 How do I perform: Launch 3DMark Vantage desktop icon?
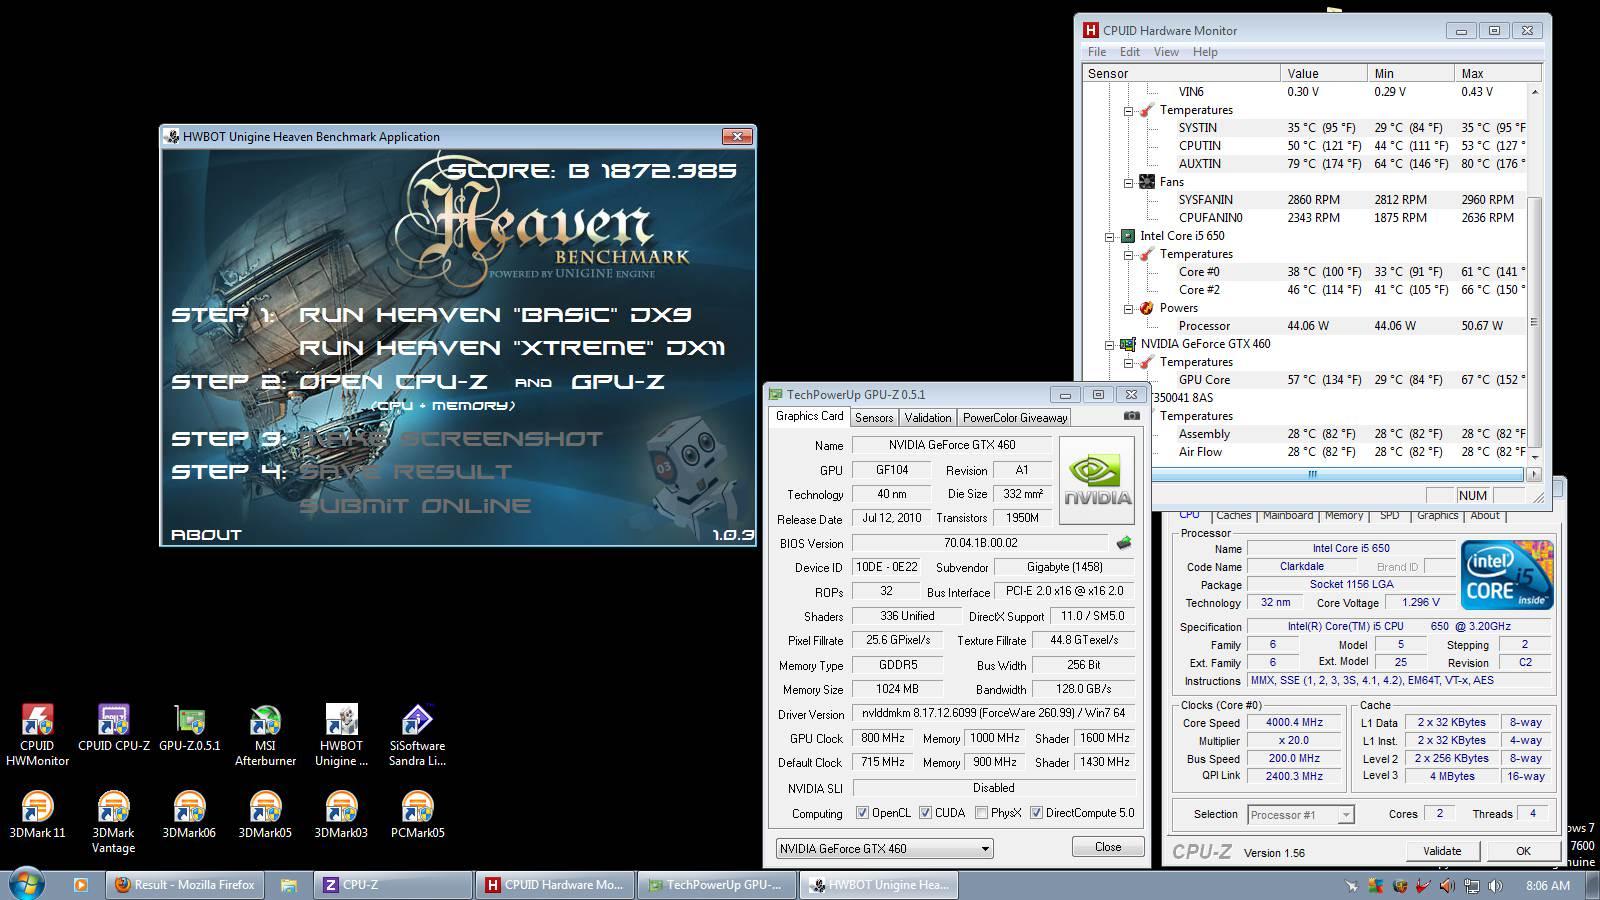tap(113, 822)
